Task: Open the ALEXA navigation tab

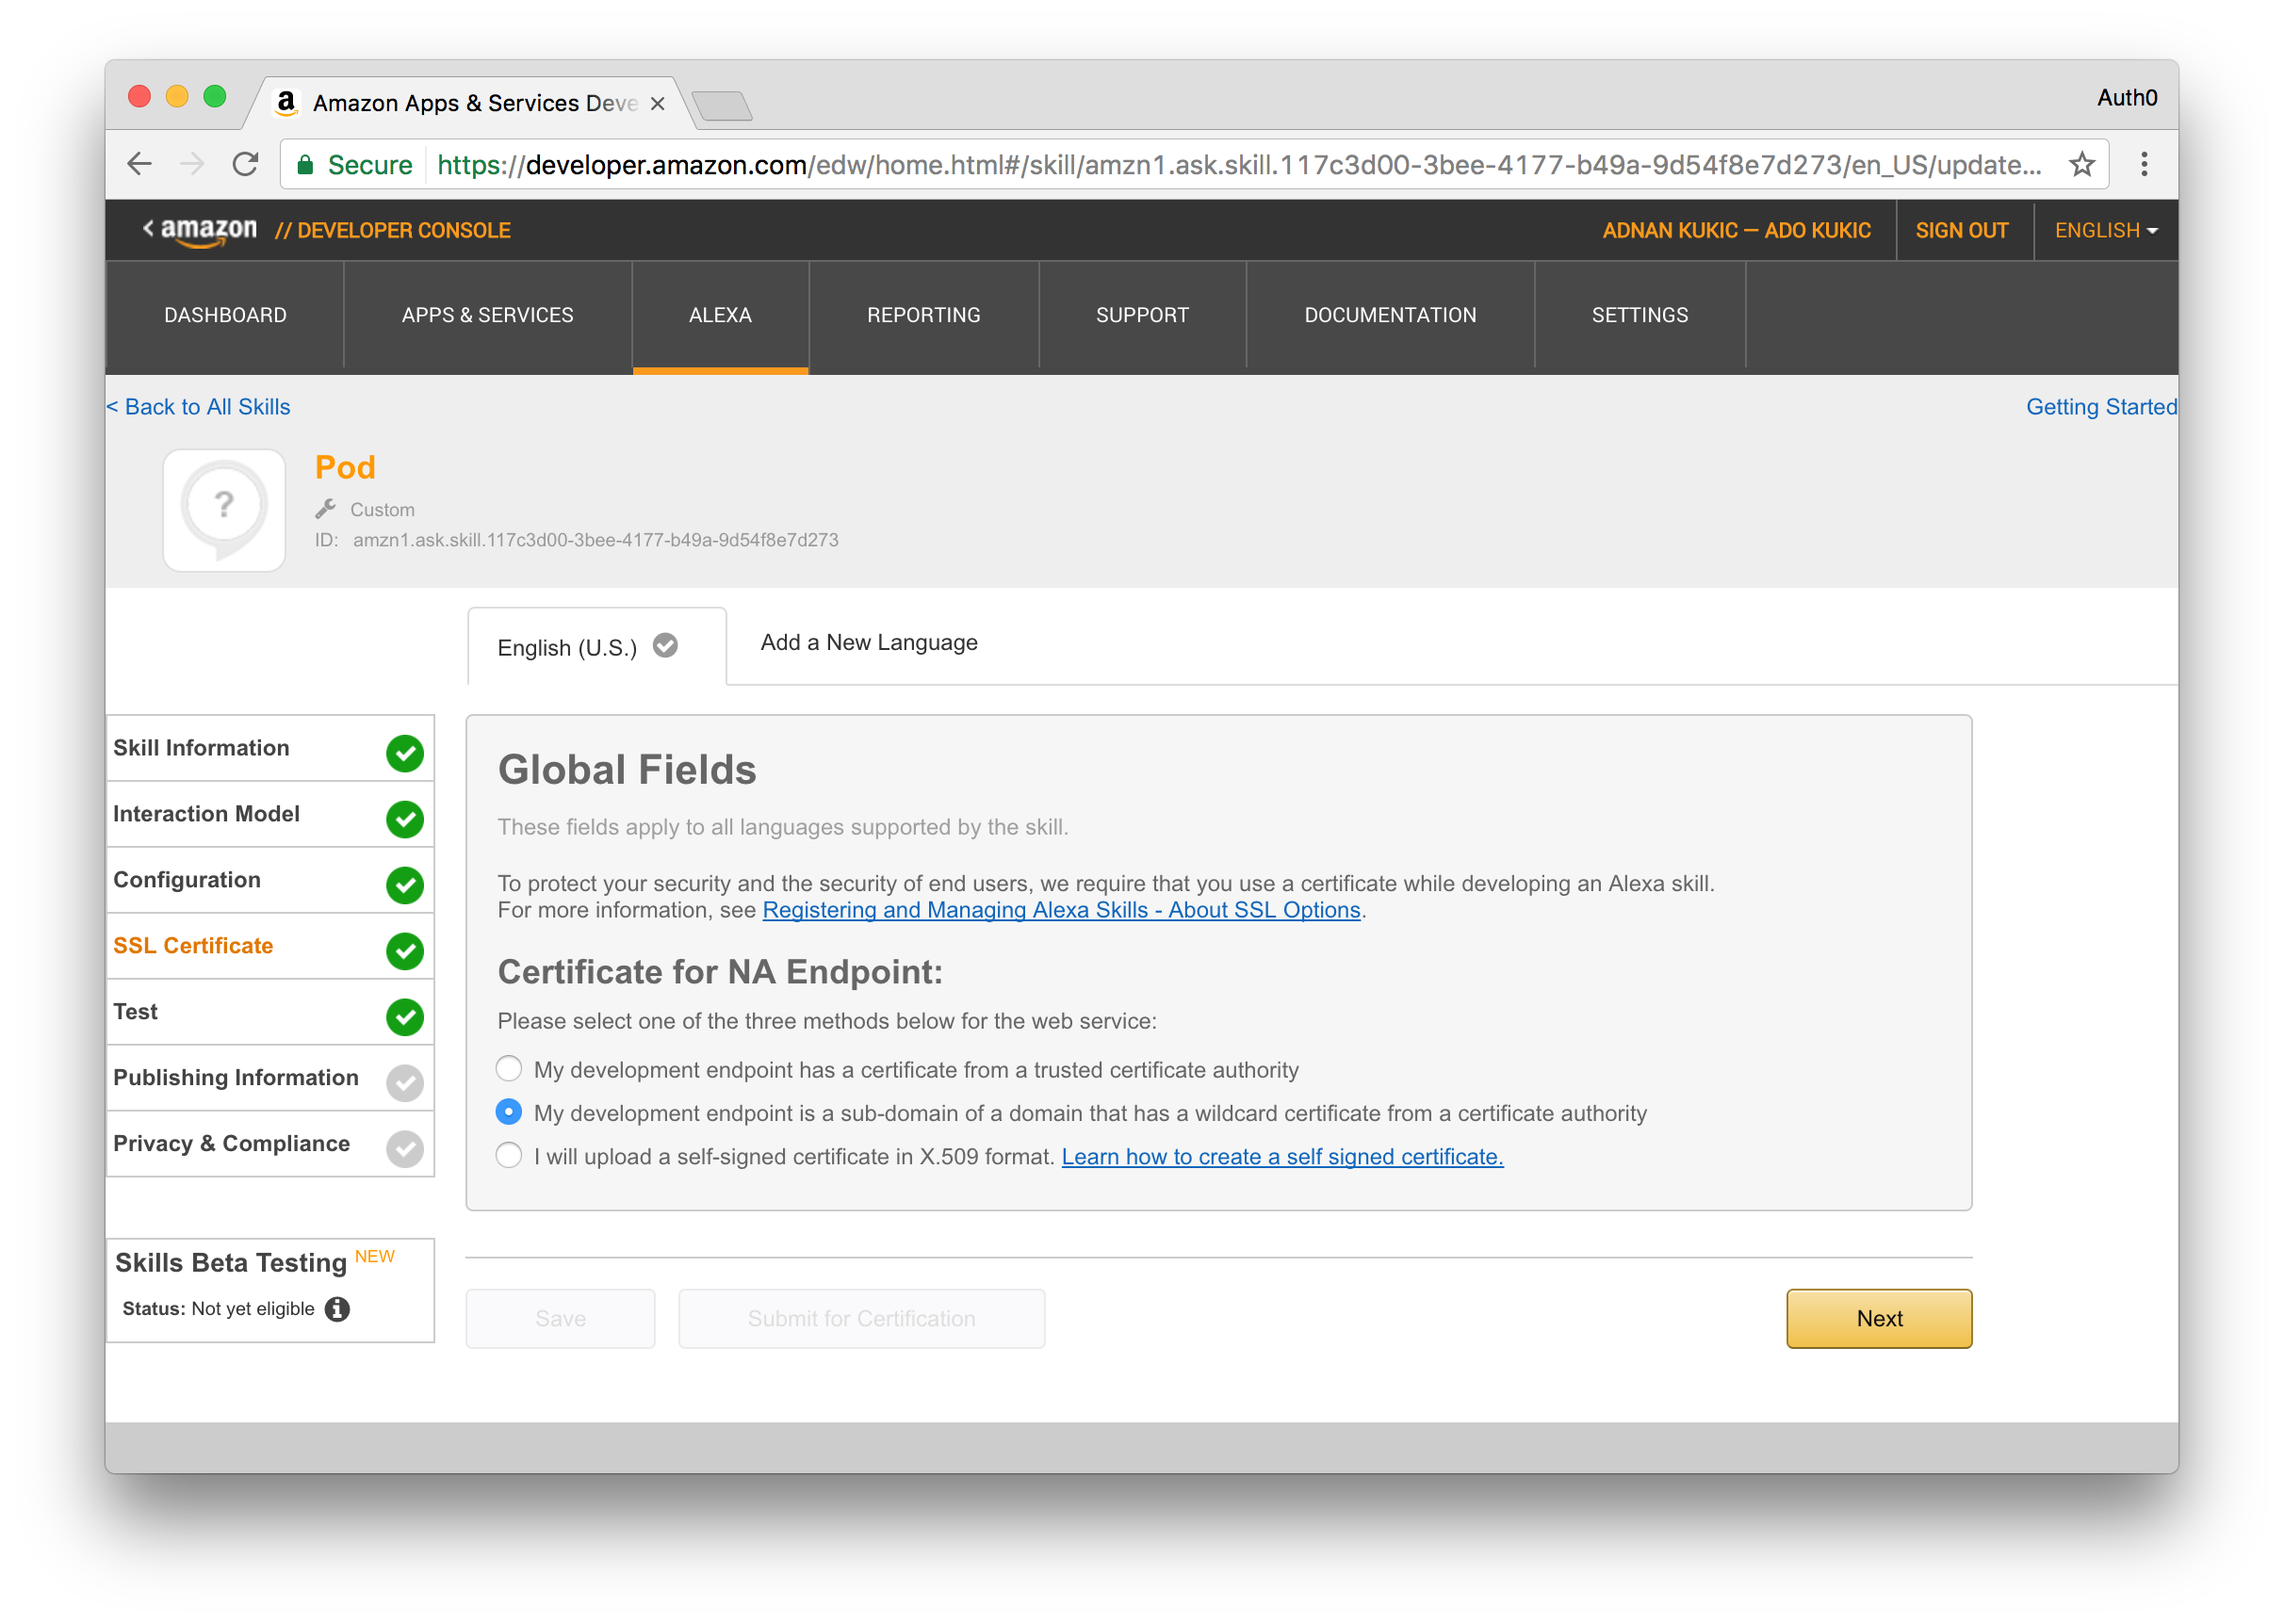Action: pyautogui.click(x=720, y=315)
